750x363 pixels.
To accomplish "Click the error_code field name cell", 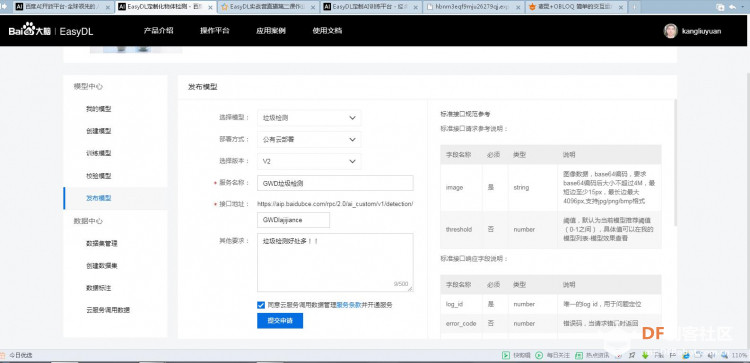I will point(461,324).
